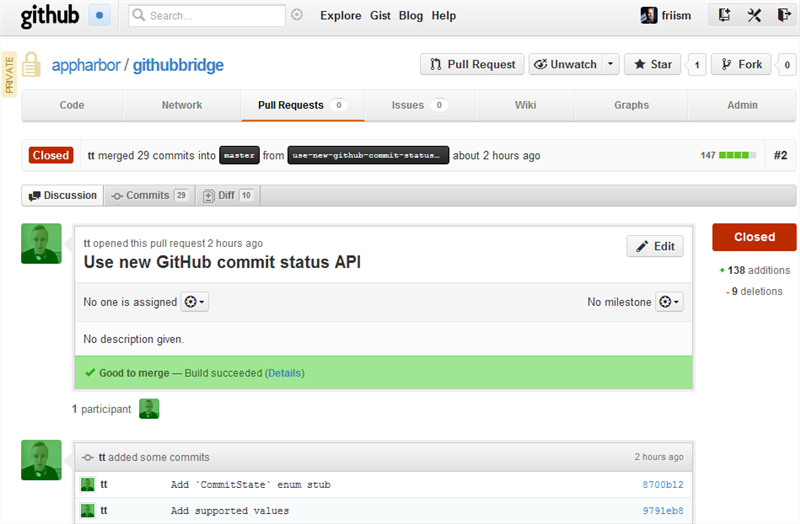Click the friism user avatar
This screenshot has height=524, width=800.
(648, 15)
